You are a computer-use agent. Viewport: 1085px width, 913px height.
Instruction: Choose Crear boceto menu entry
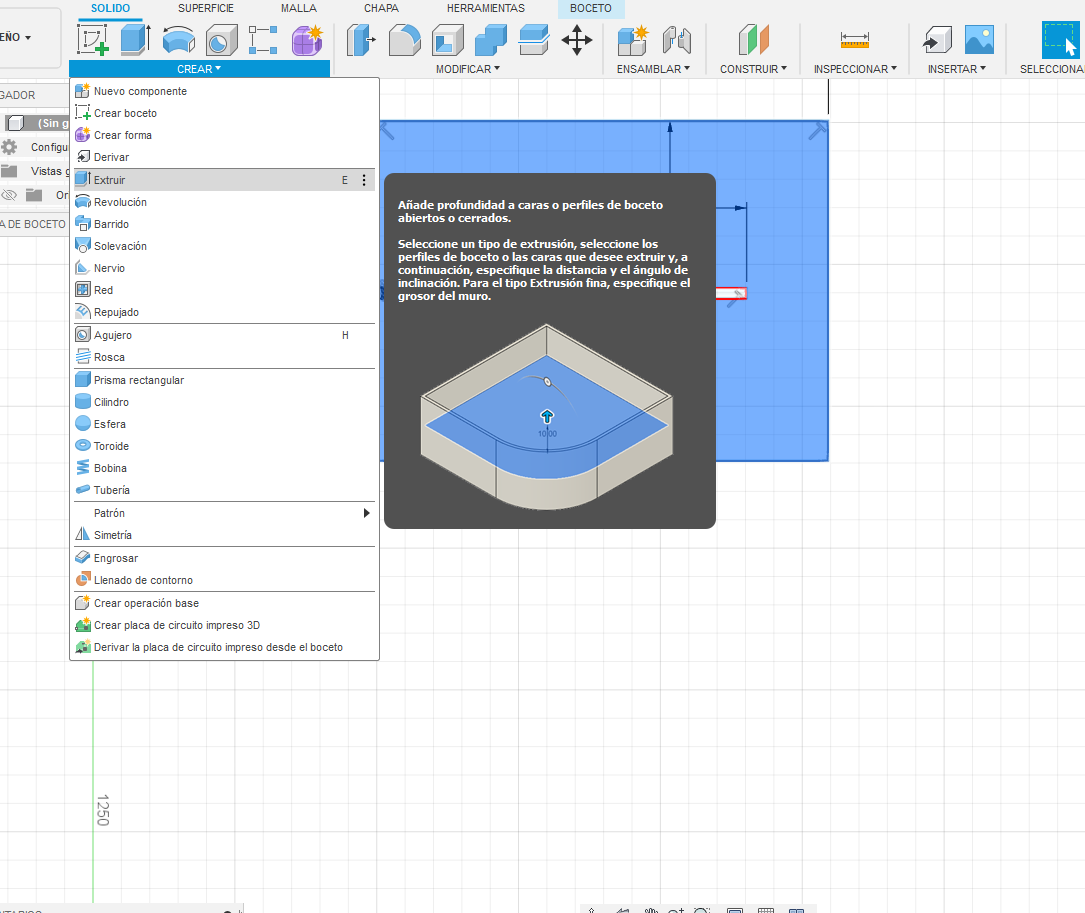[224, 114]
